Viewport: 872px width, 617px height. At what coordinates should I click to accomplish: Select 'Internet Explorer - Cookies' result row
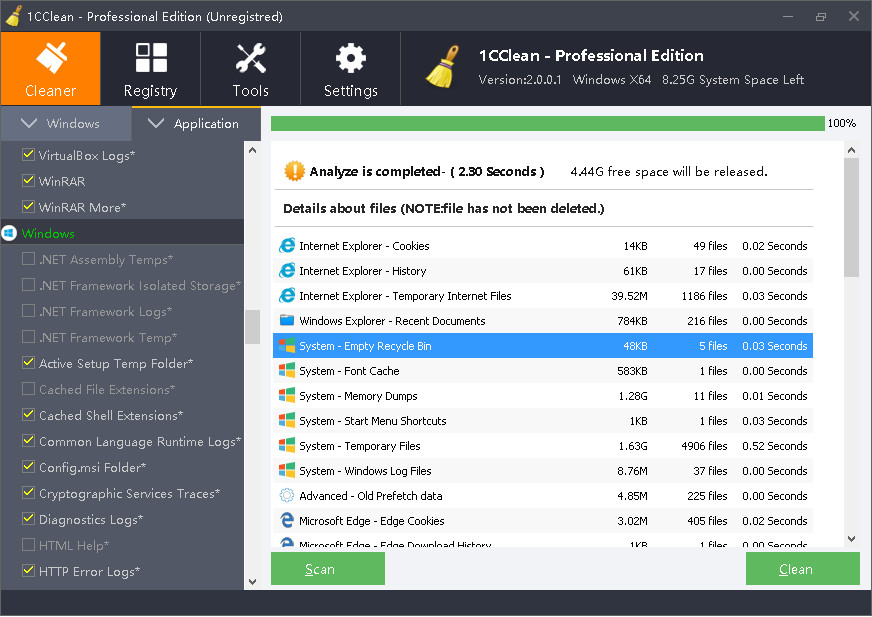tap(543, 246)
